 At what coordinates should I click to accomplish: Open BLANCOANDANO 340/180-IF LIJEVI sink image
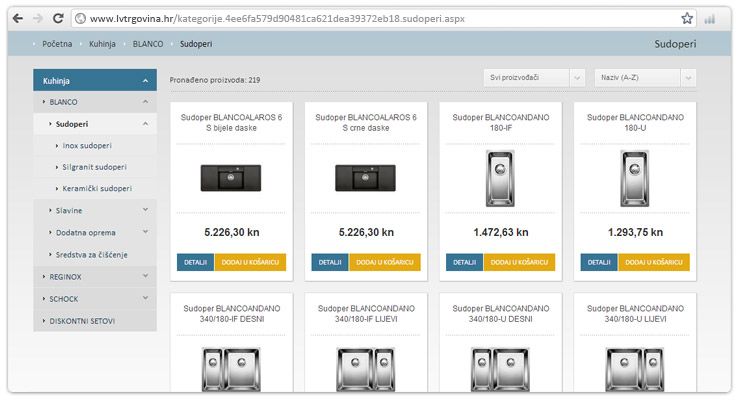(x=365, y=369)
